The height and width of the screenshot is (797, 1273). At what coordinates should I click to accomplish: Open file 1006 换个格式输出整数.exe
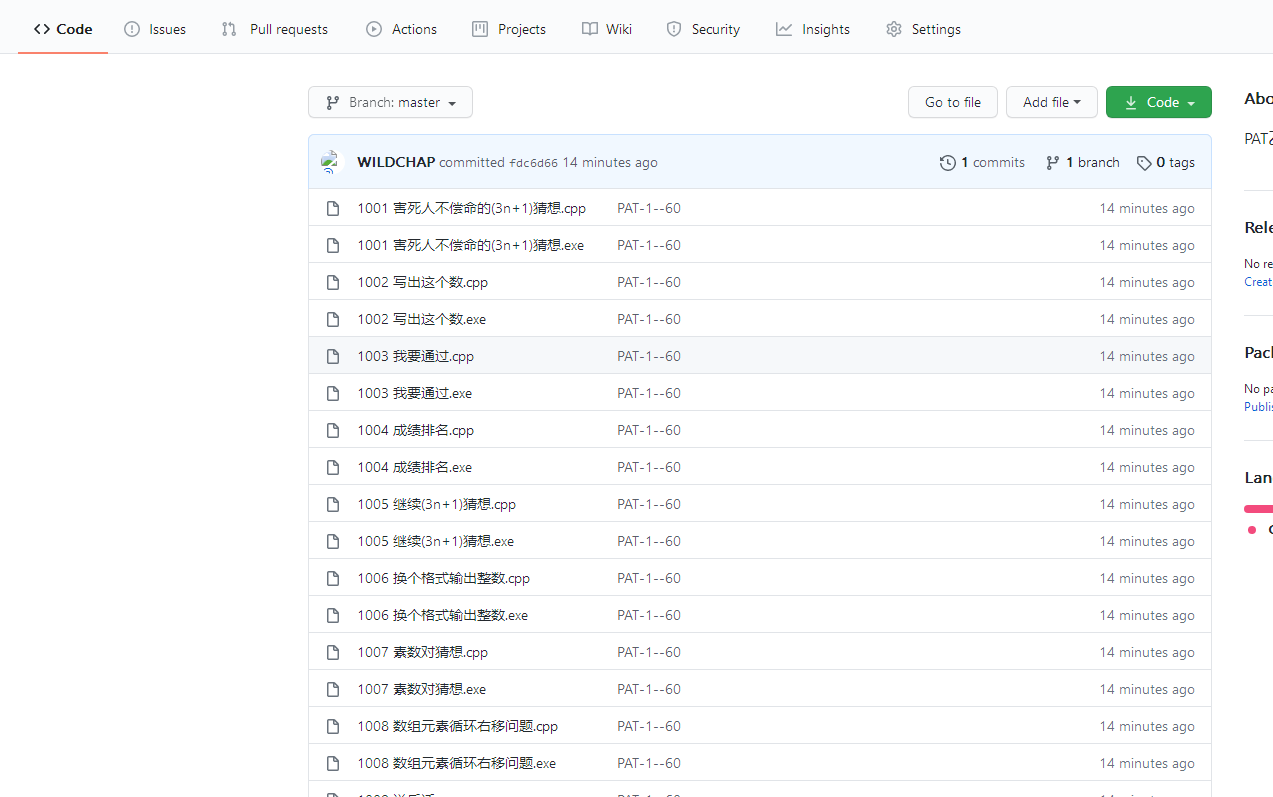pos(442,615)
